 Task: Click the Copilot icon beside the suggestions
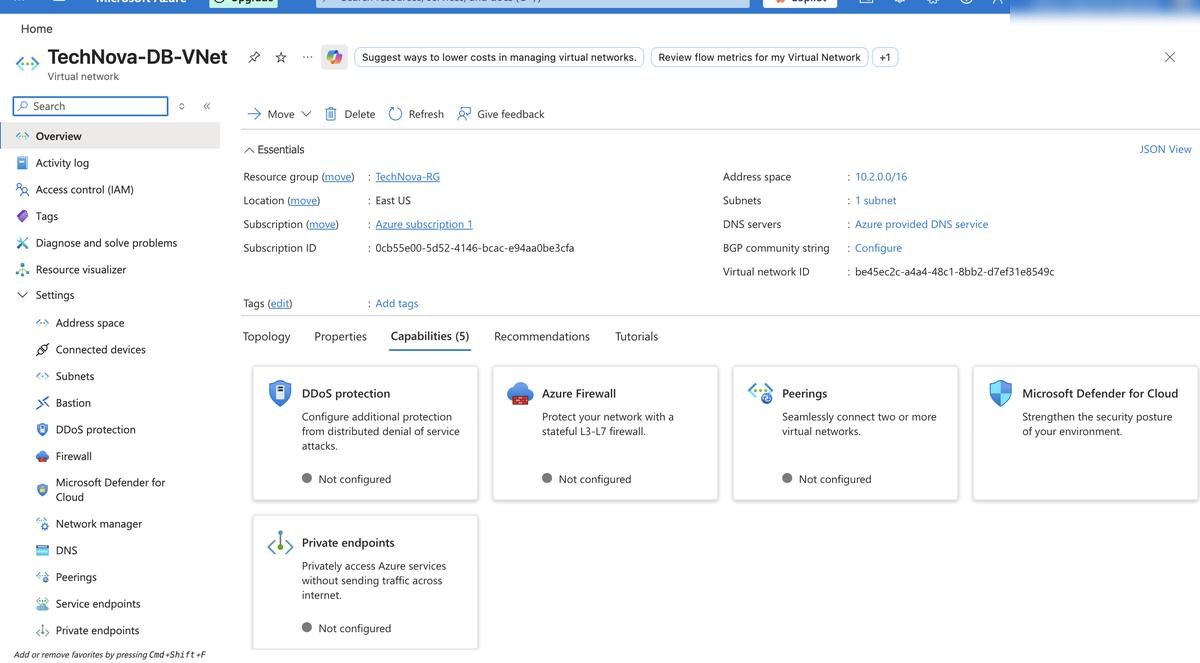tap(334, 57)
